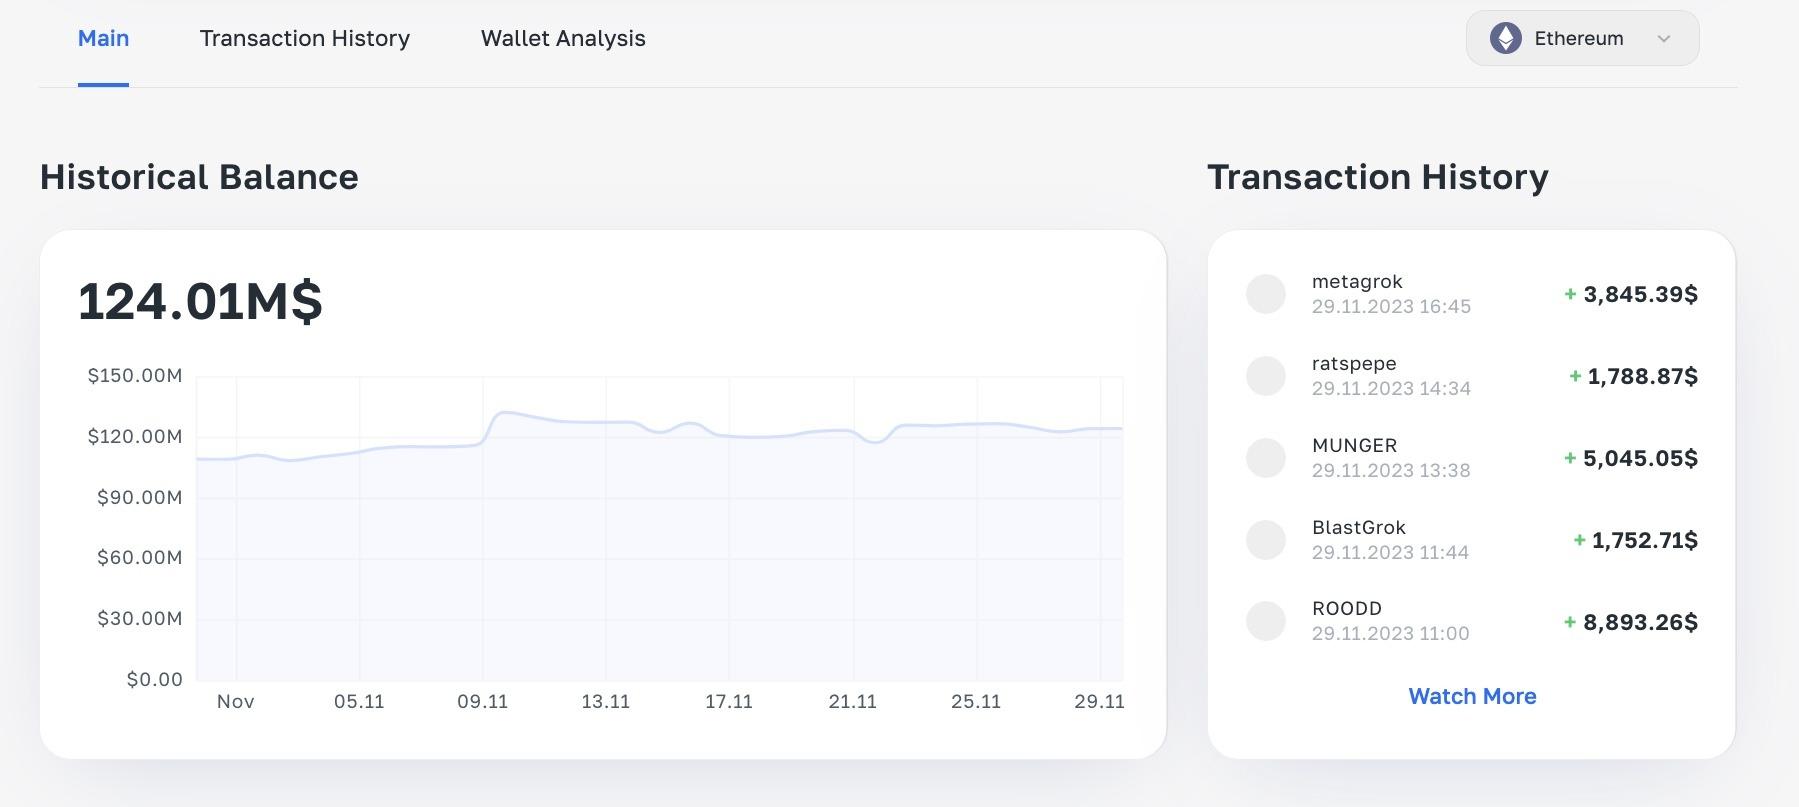Image resolution: width=1799 pixels, height=807 pixels.
Task: Go to the Wallet Analysis tab
Action: [563, 39]
